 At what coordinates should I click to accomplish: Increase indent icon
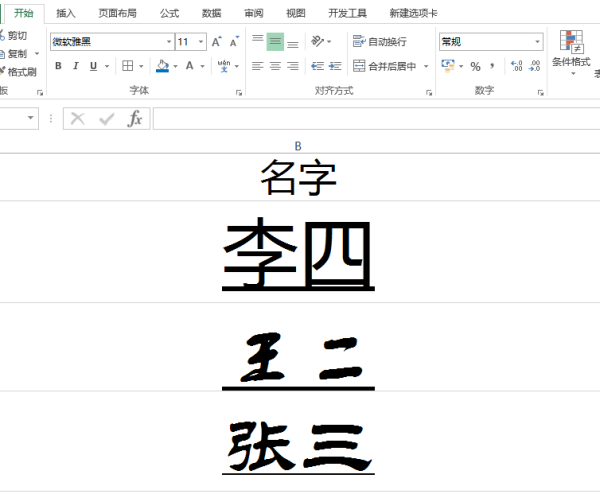coord(335,66)
